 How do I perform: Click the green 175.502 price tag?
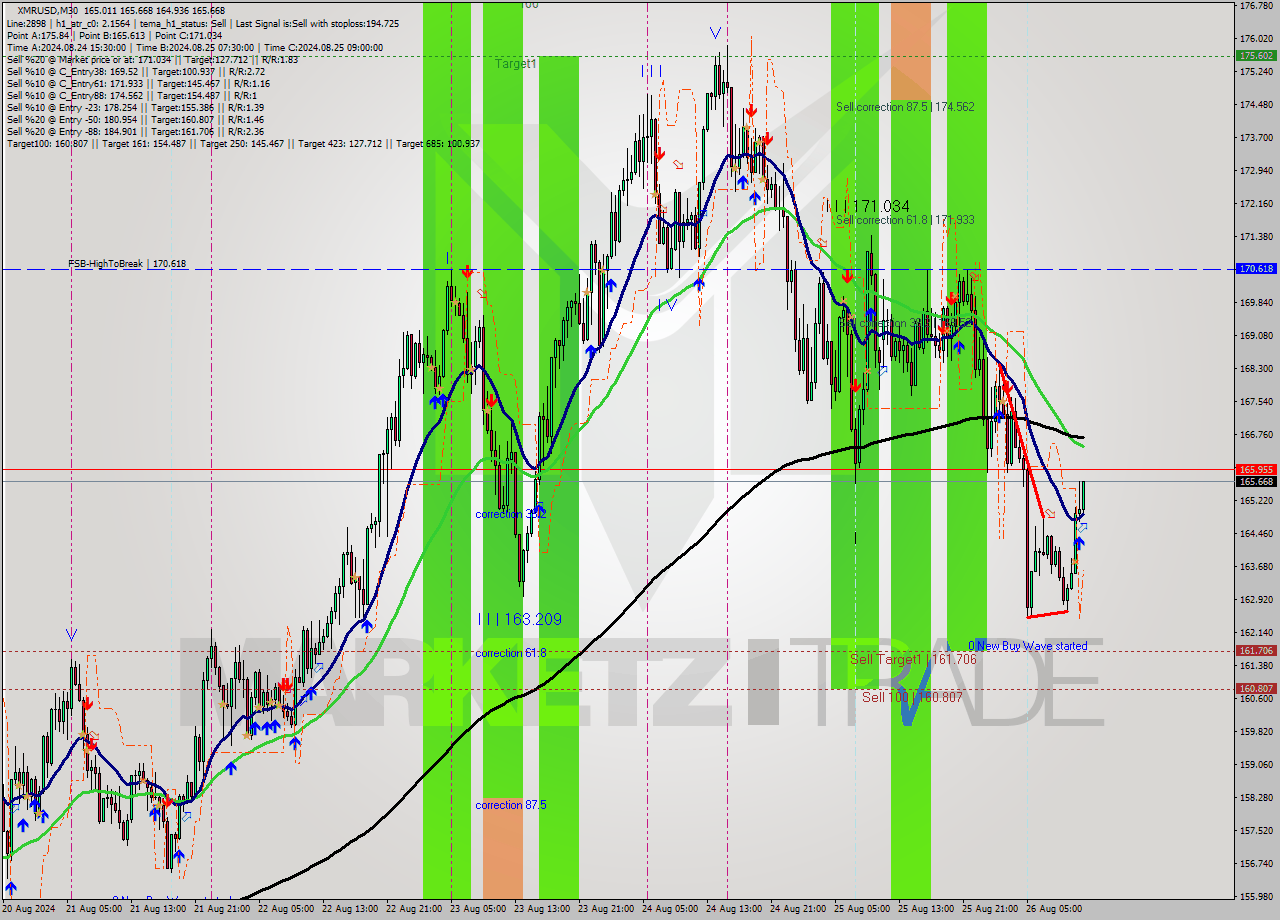click(x=1256, y=56)
